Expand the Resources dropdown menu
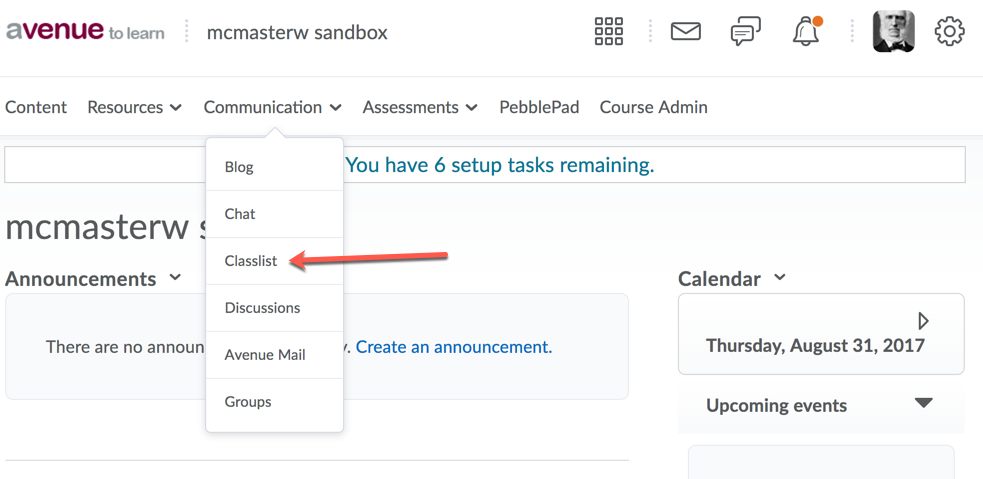983x479 pixels. pos(134,107)
